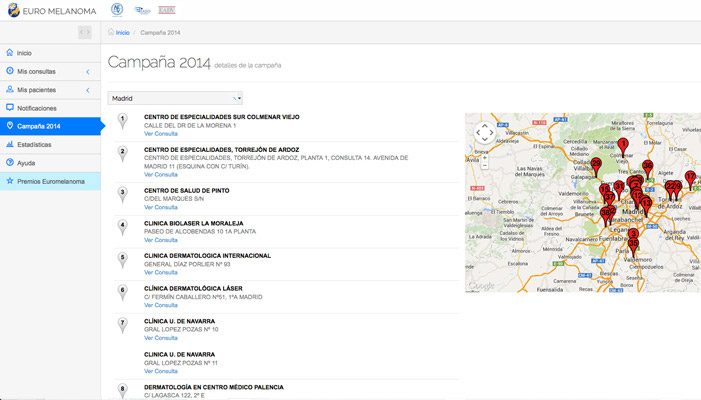Screen dimensions: 701x400
Task: Ver Consulta for Torrejón de Ardoz centre
Action: pyautogui.click(x=160, y=175)
